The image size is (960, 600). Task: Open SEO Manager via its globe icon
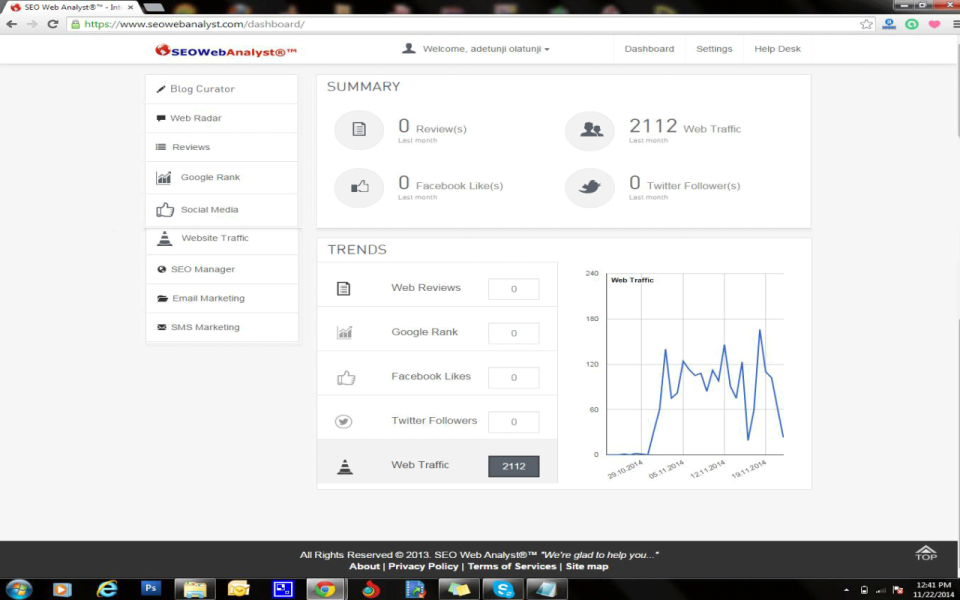(160, 269)
